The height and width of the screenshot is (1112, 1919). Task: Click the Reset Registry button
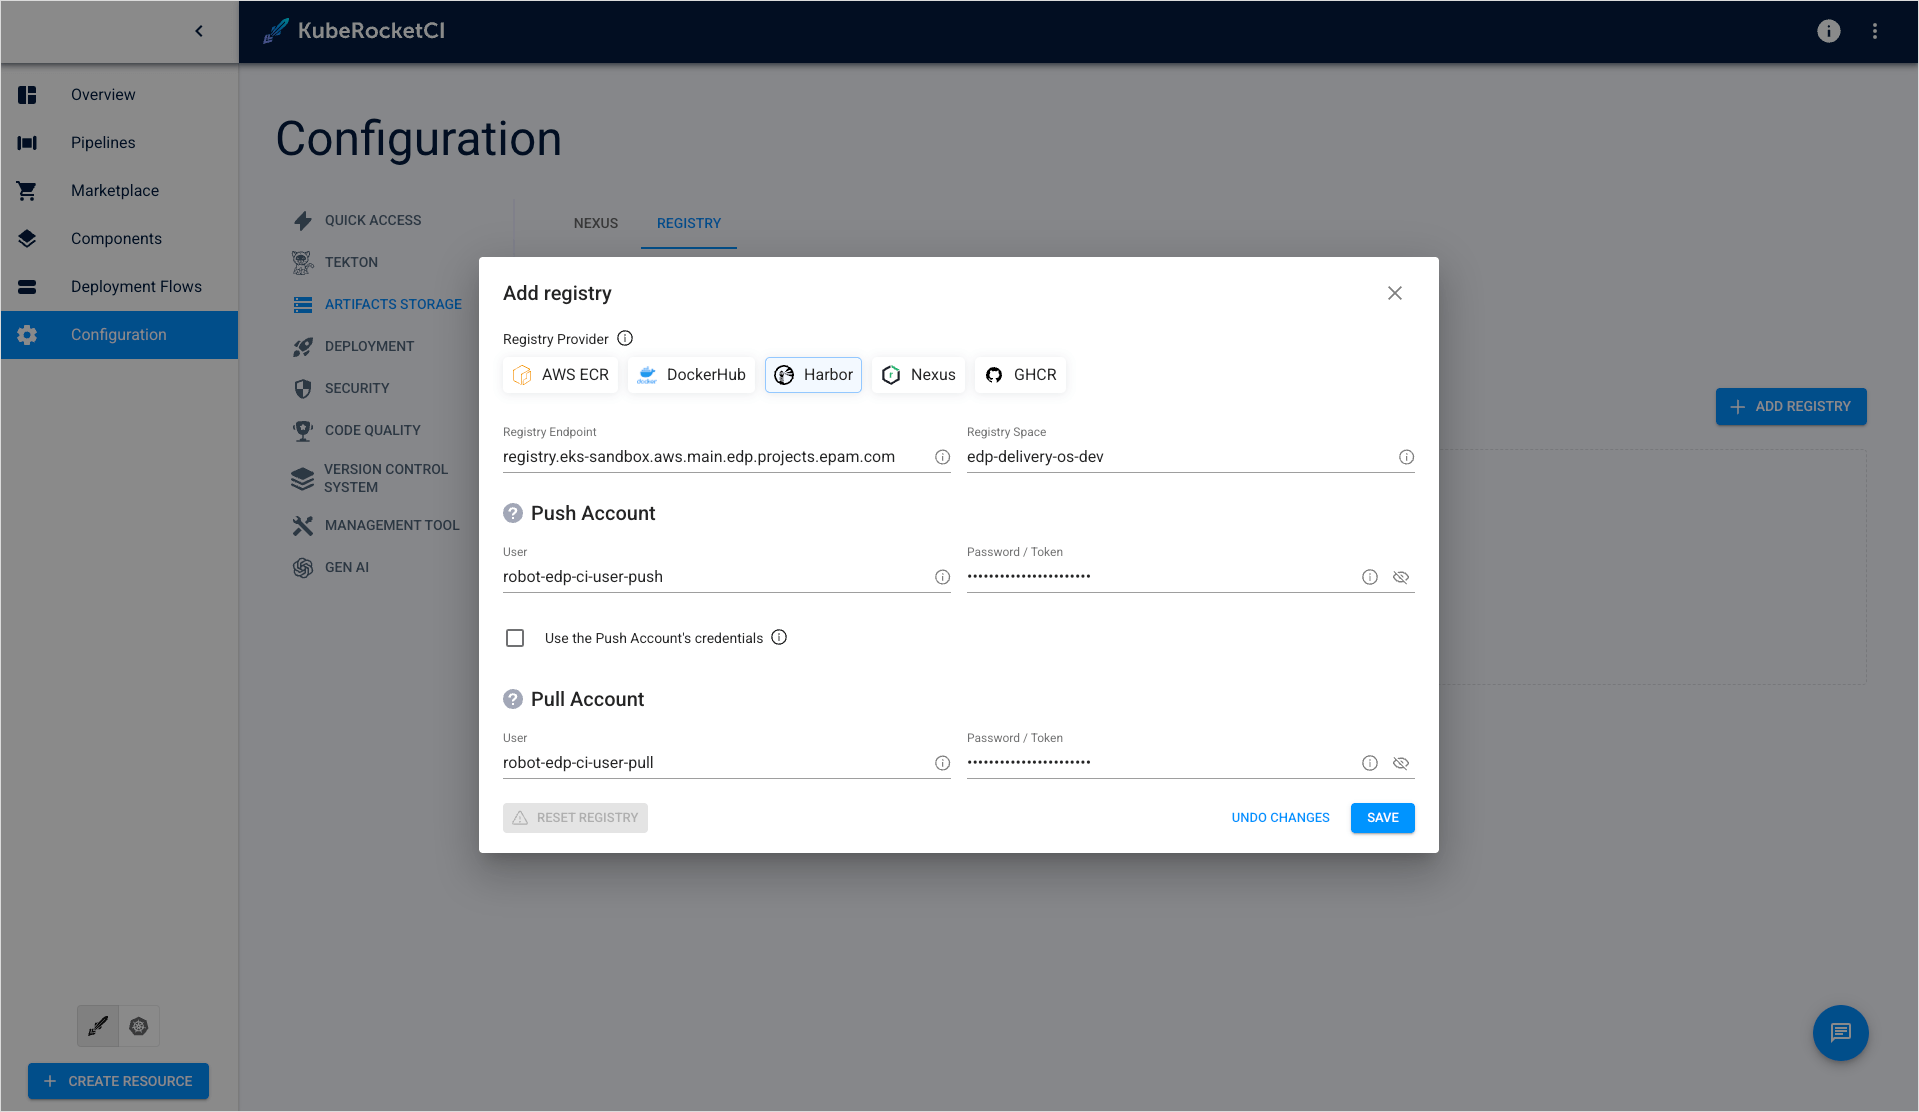point(575,818)
